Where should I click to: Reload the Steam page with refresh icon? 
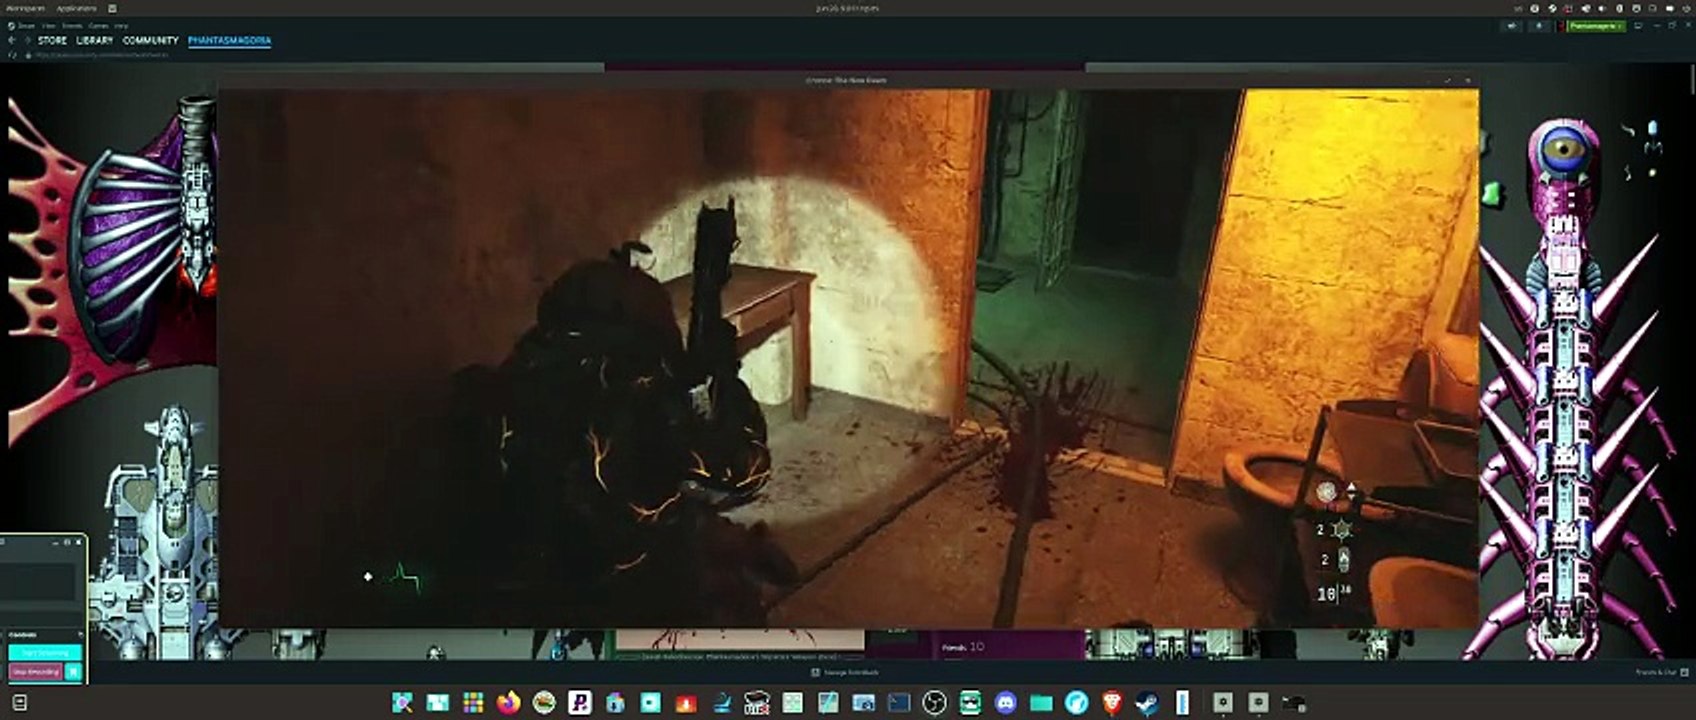12,55
